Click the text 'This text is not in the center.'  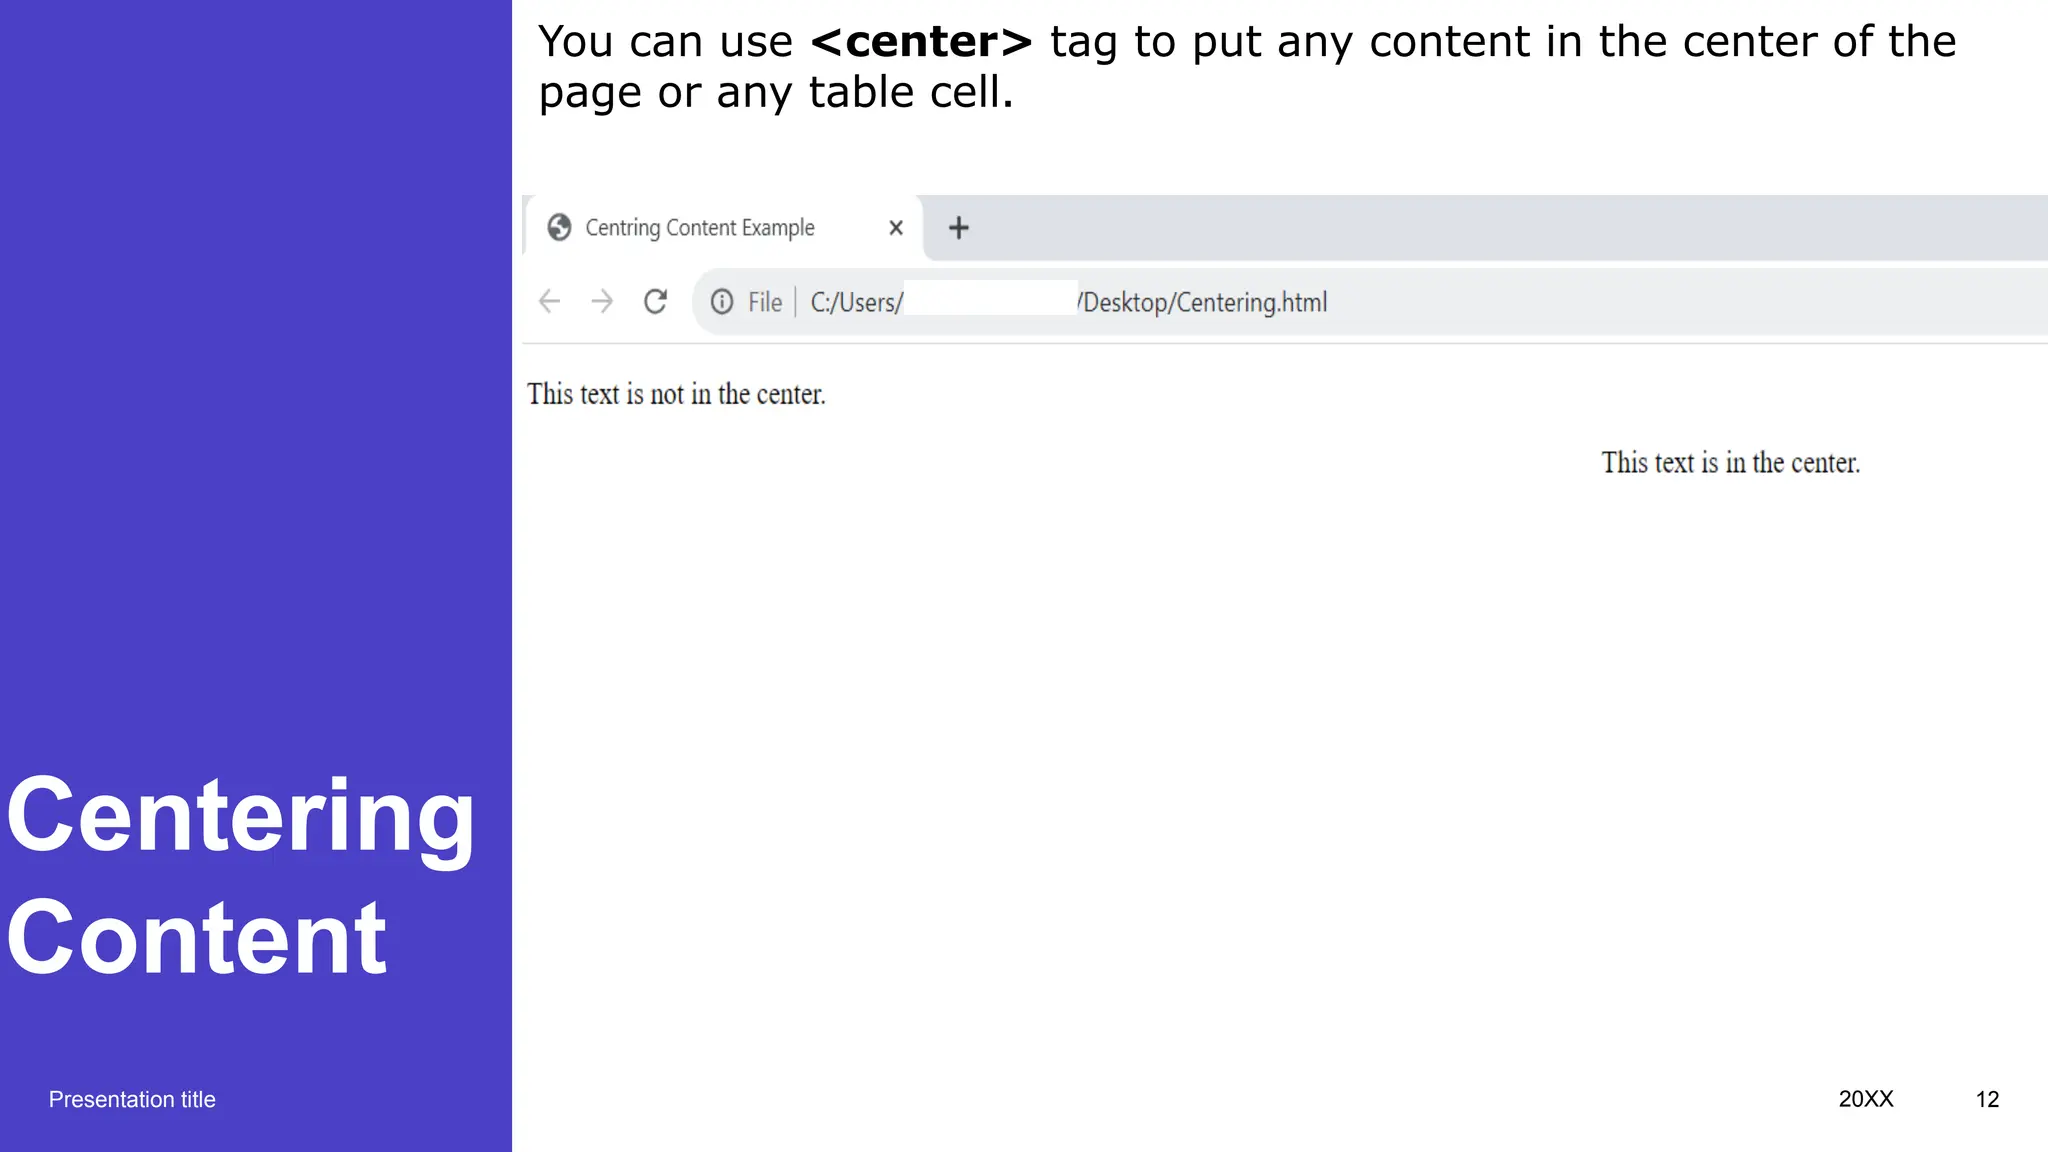pos(677,394)
